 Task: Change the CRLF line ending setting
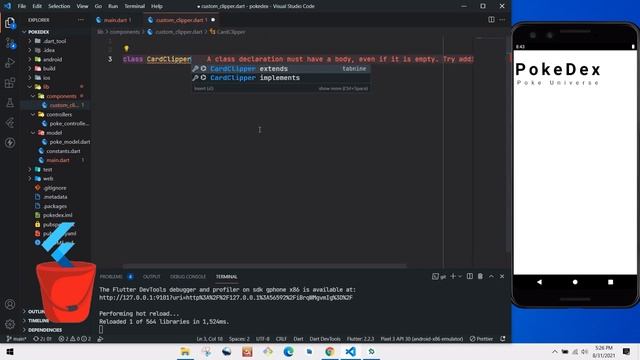[x=281, y=339]
